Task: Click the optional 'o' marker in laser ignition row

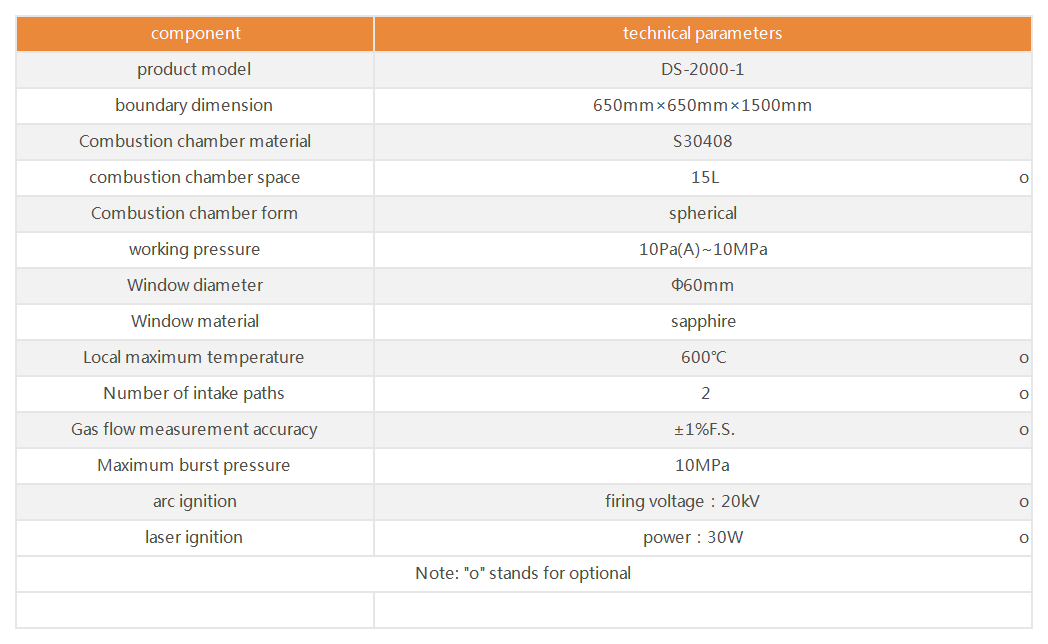Action: [1023, 538]
